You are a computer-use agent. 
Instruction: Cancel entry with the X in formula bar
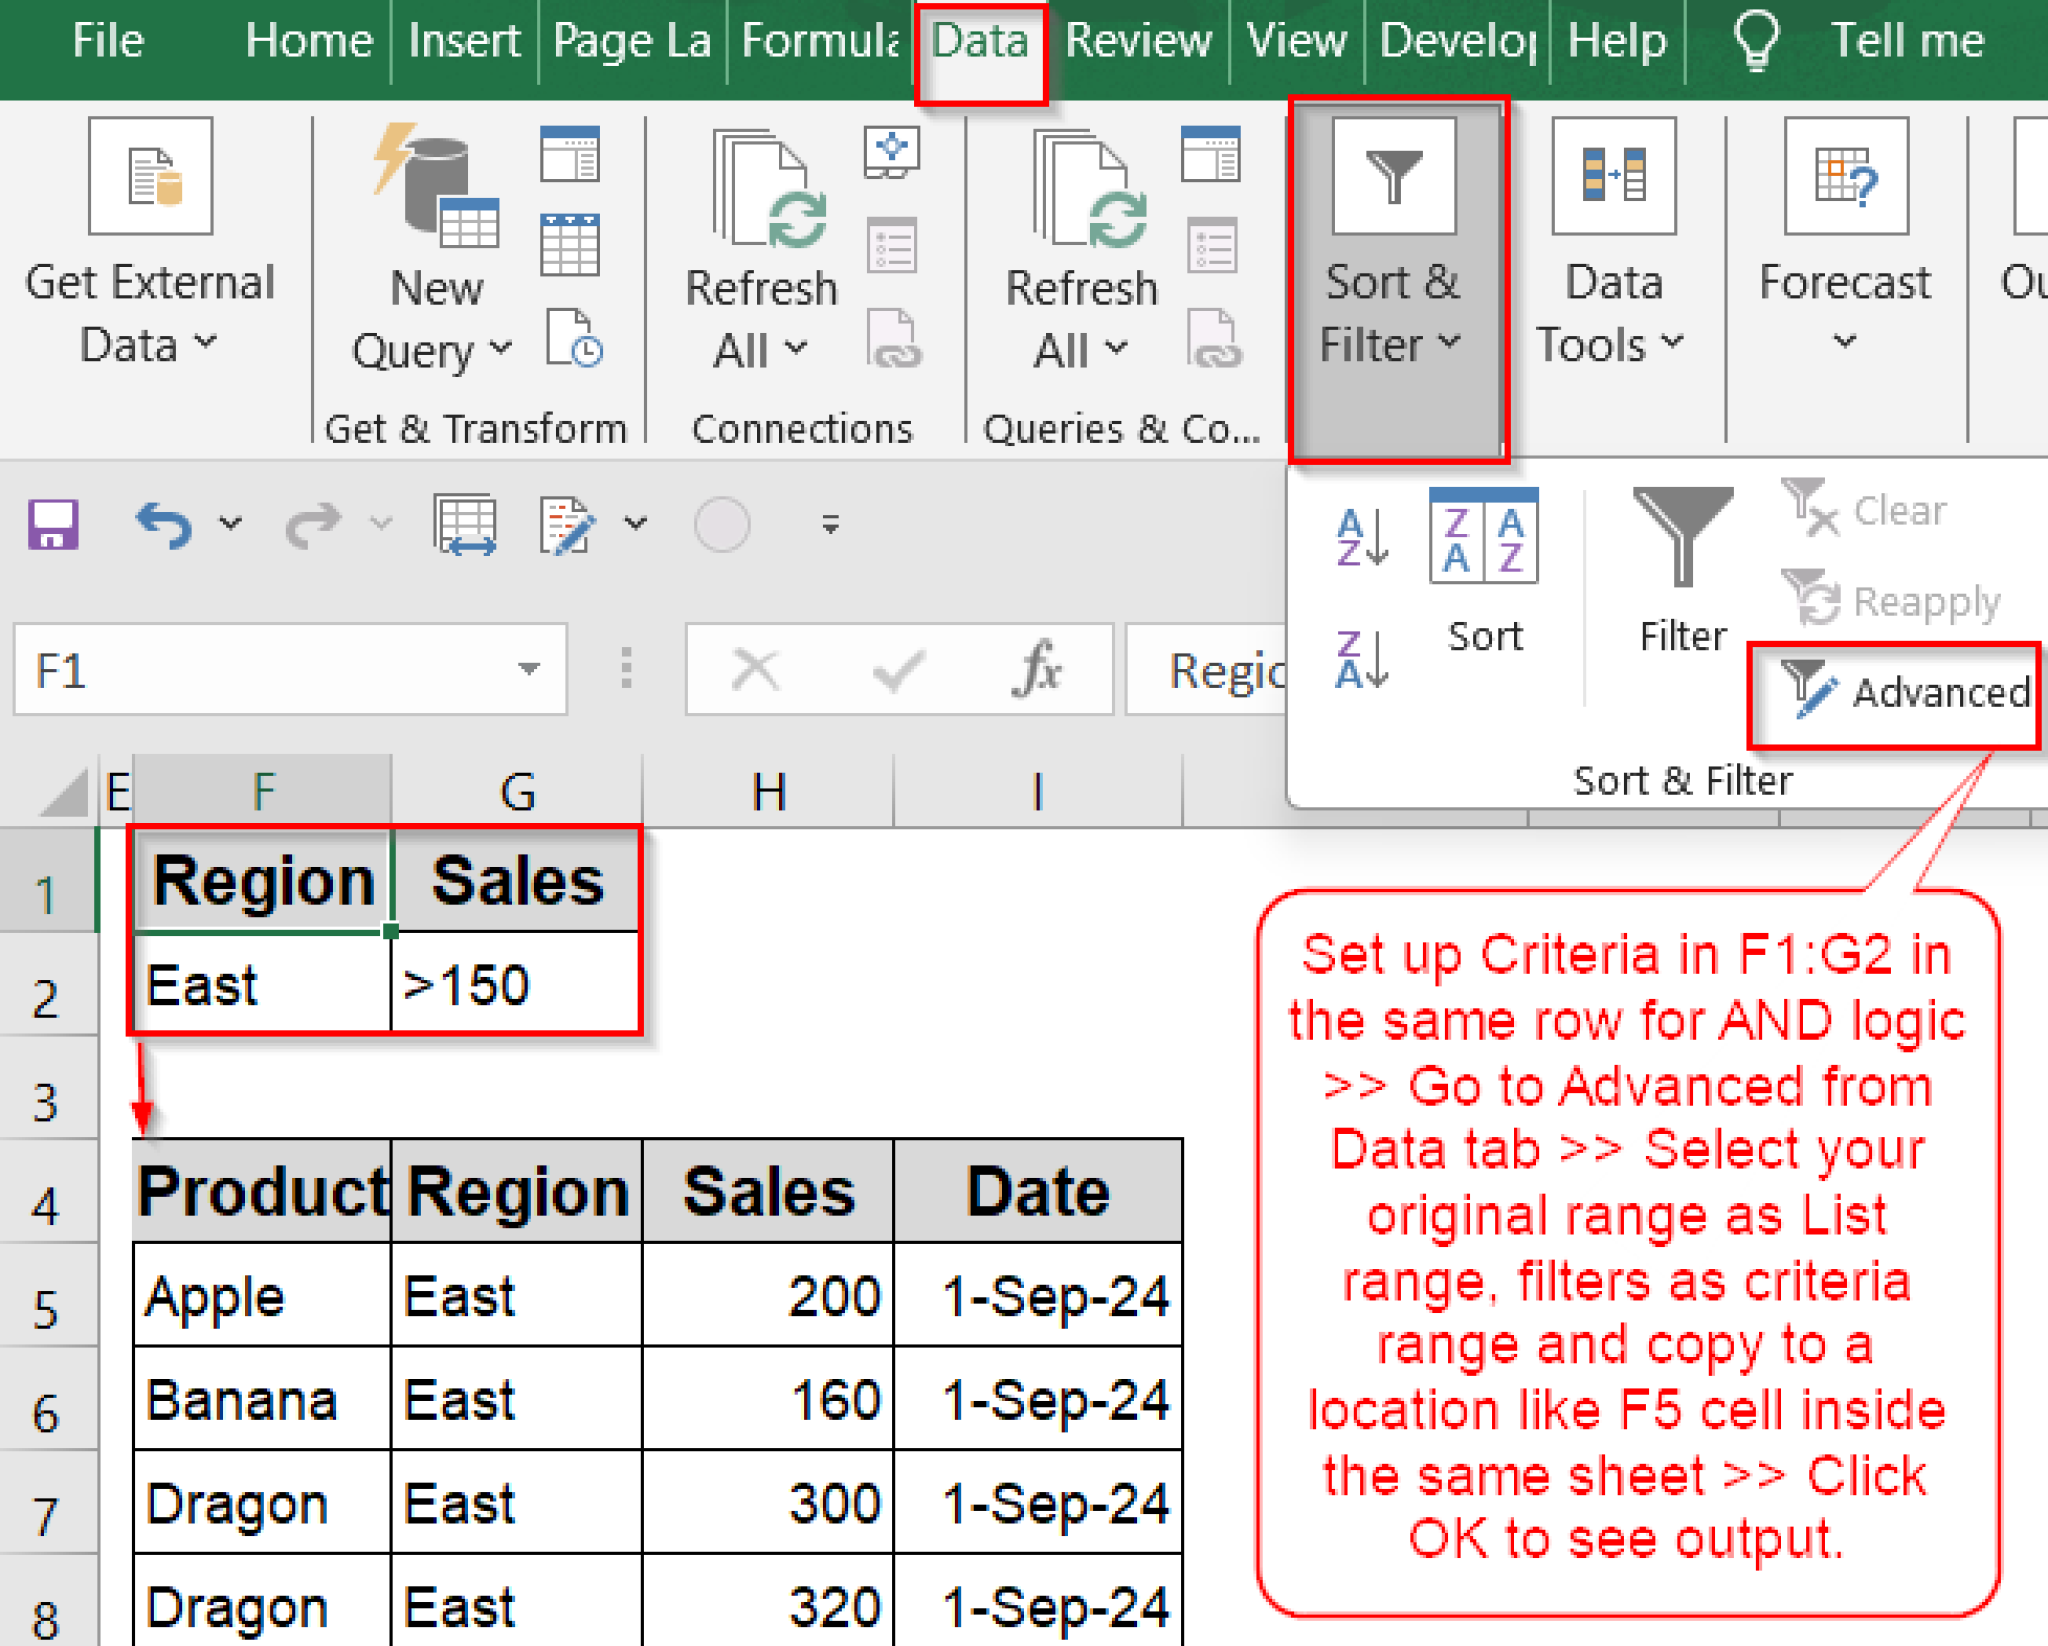click(755, 670)
